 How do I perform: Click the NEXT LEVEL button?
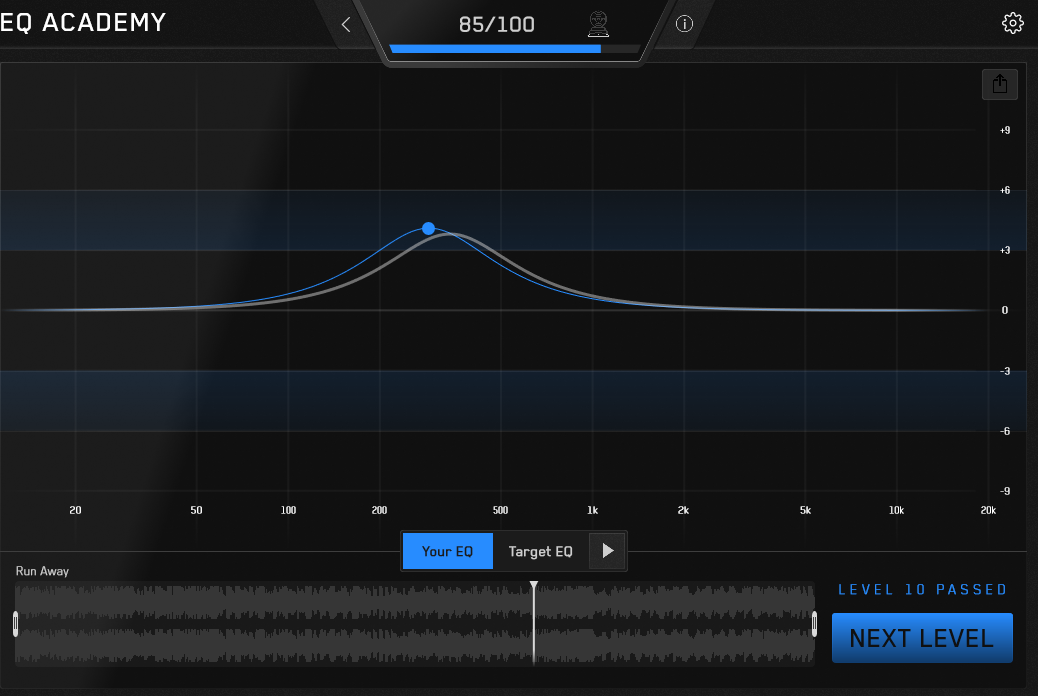pyautogui.click(x=921, y=638)
